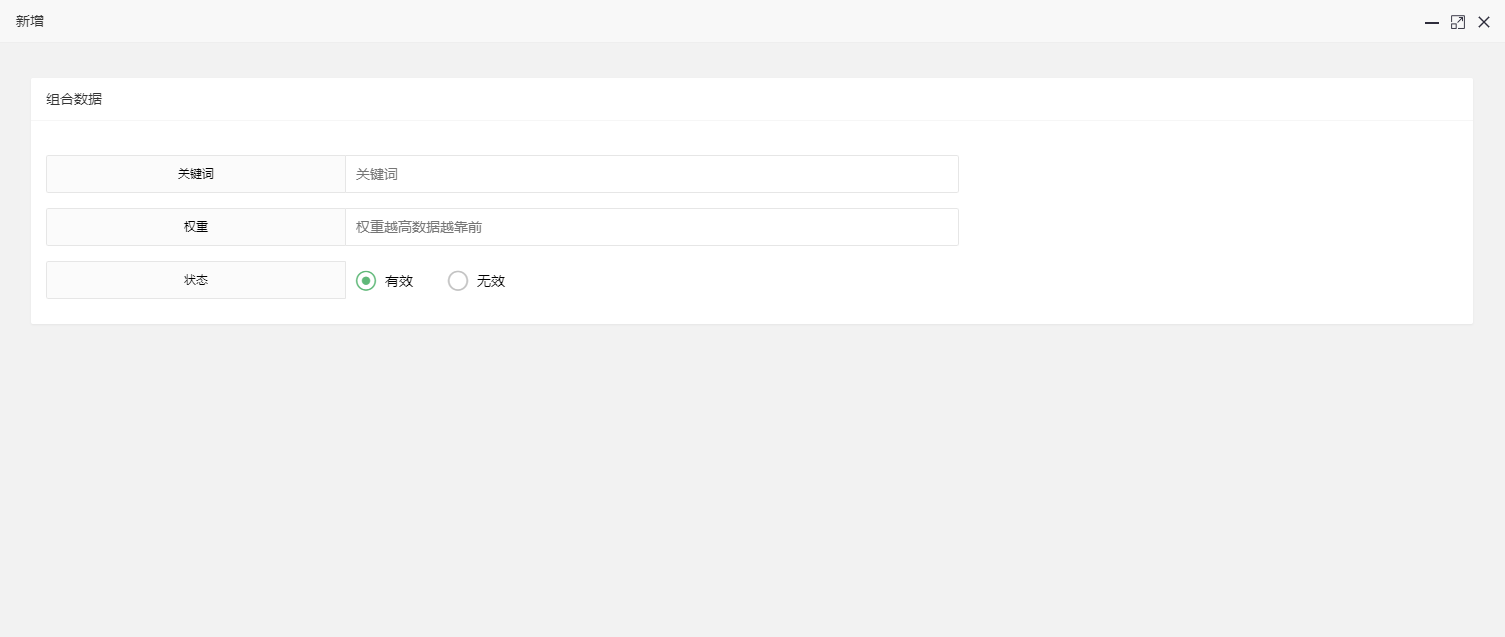Click blank space right of 权重 input
1505x637 pixels.
coord(1200,227)
